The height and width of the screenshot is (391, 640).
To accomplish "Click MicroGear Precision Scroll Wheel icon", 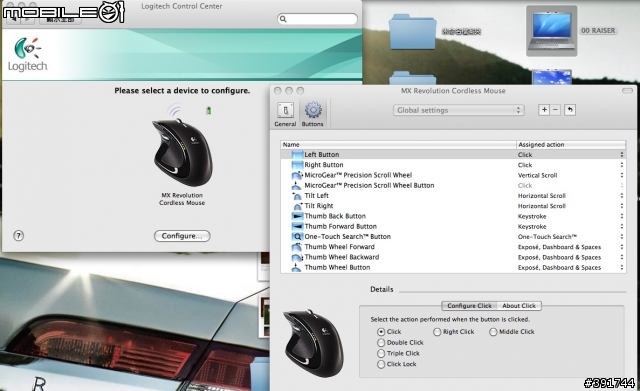I will coord(297,175).
